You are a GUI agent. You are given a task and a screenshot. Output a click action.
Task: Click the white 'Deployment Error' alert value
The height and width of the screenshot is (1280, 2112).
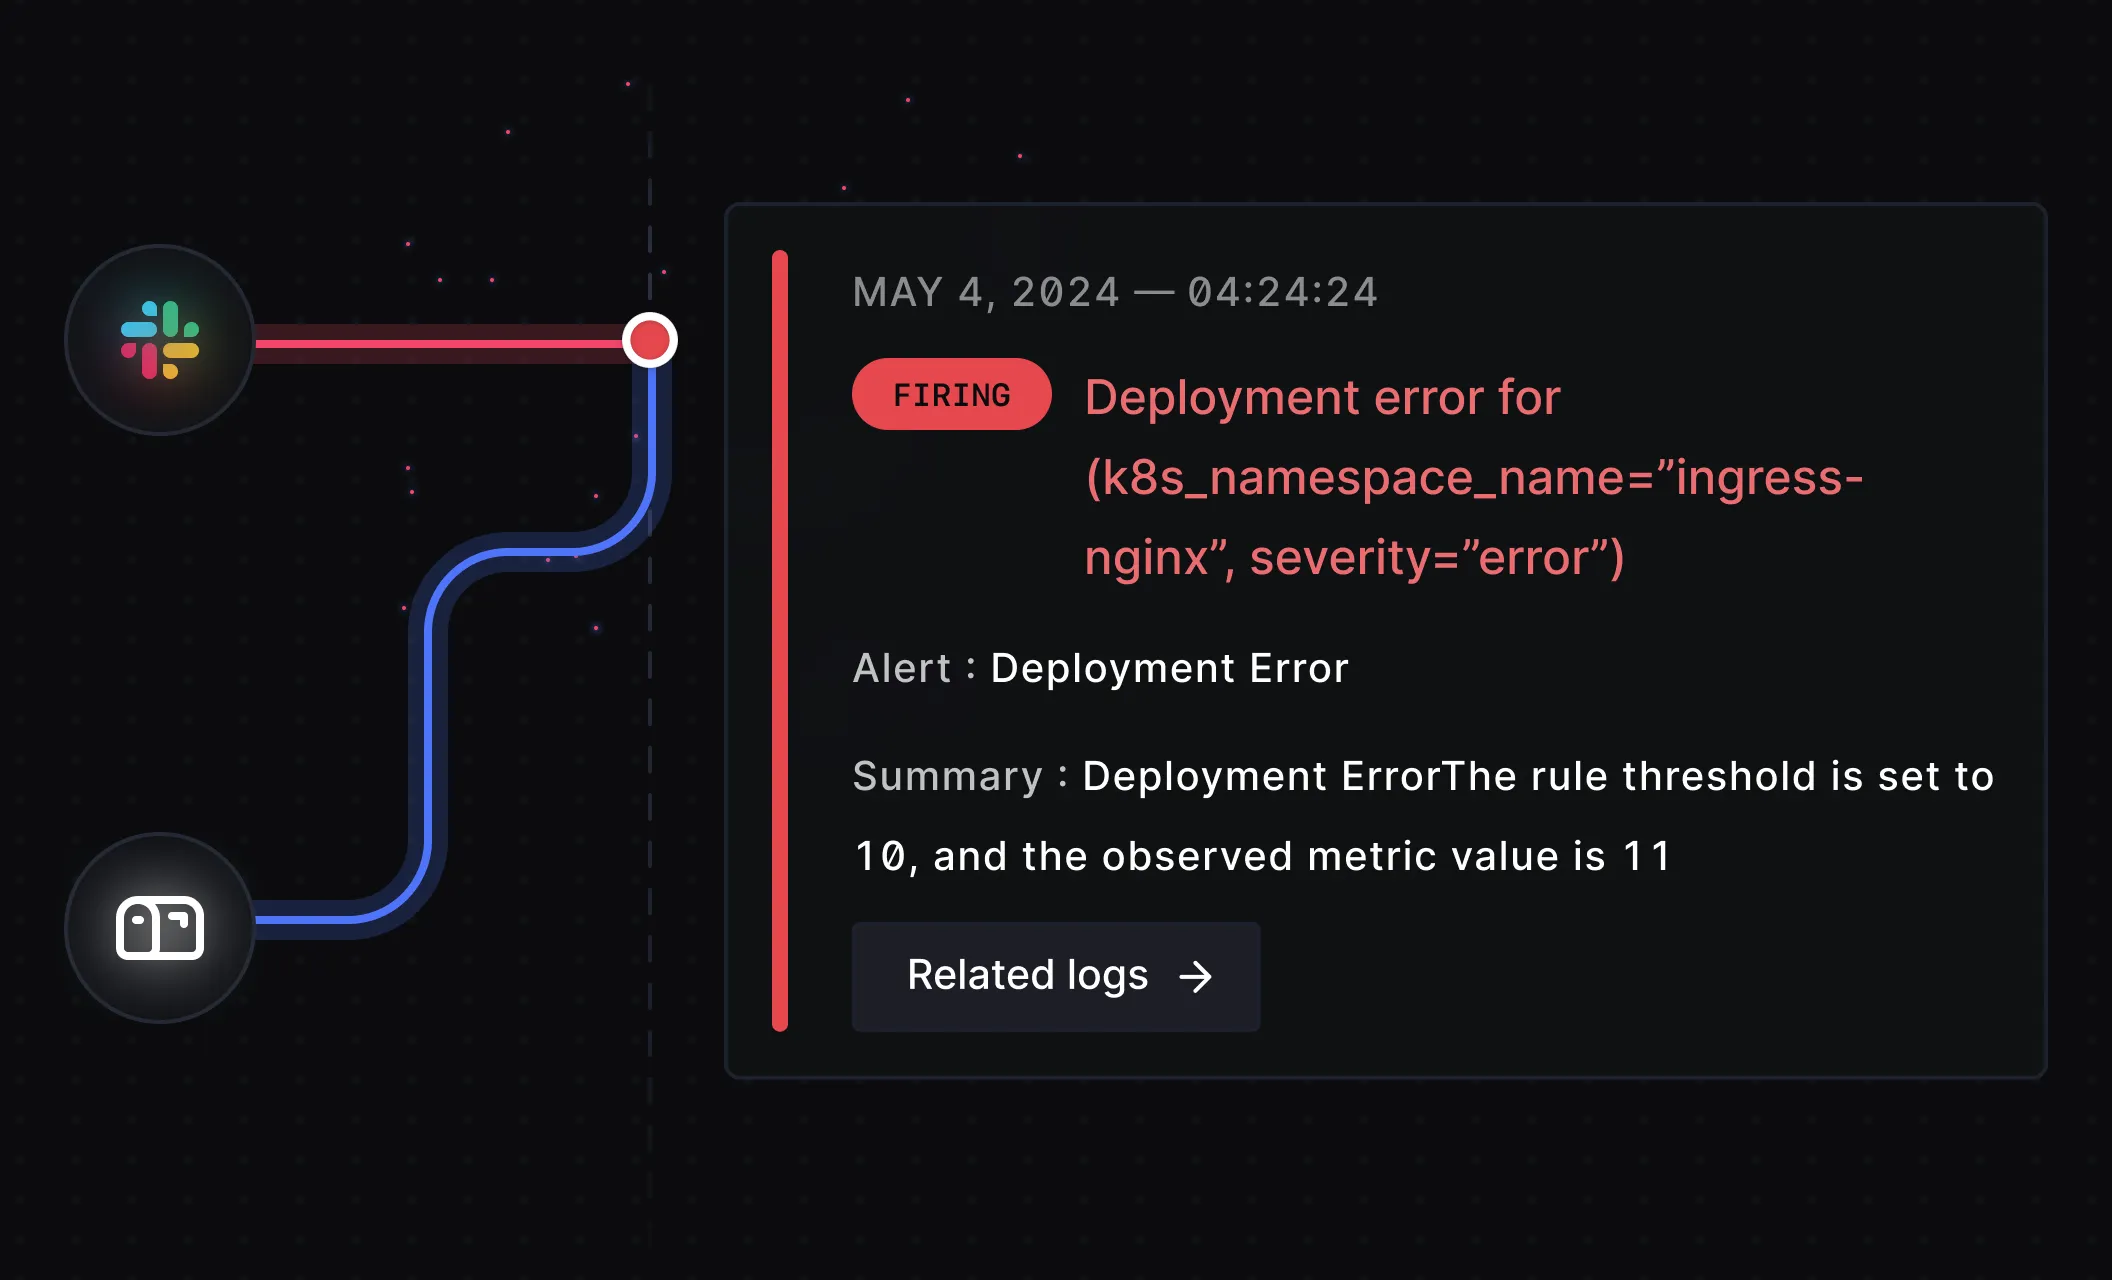[1169, 668]
